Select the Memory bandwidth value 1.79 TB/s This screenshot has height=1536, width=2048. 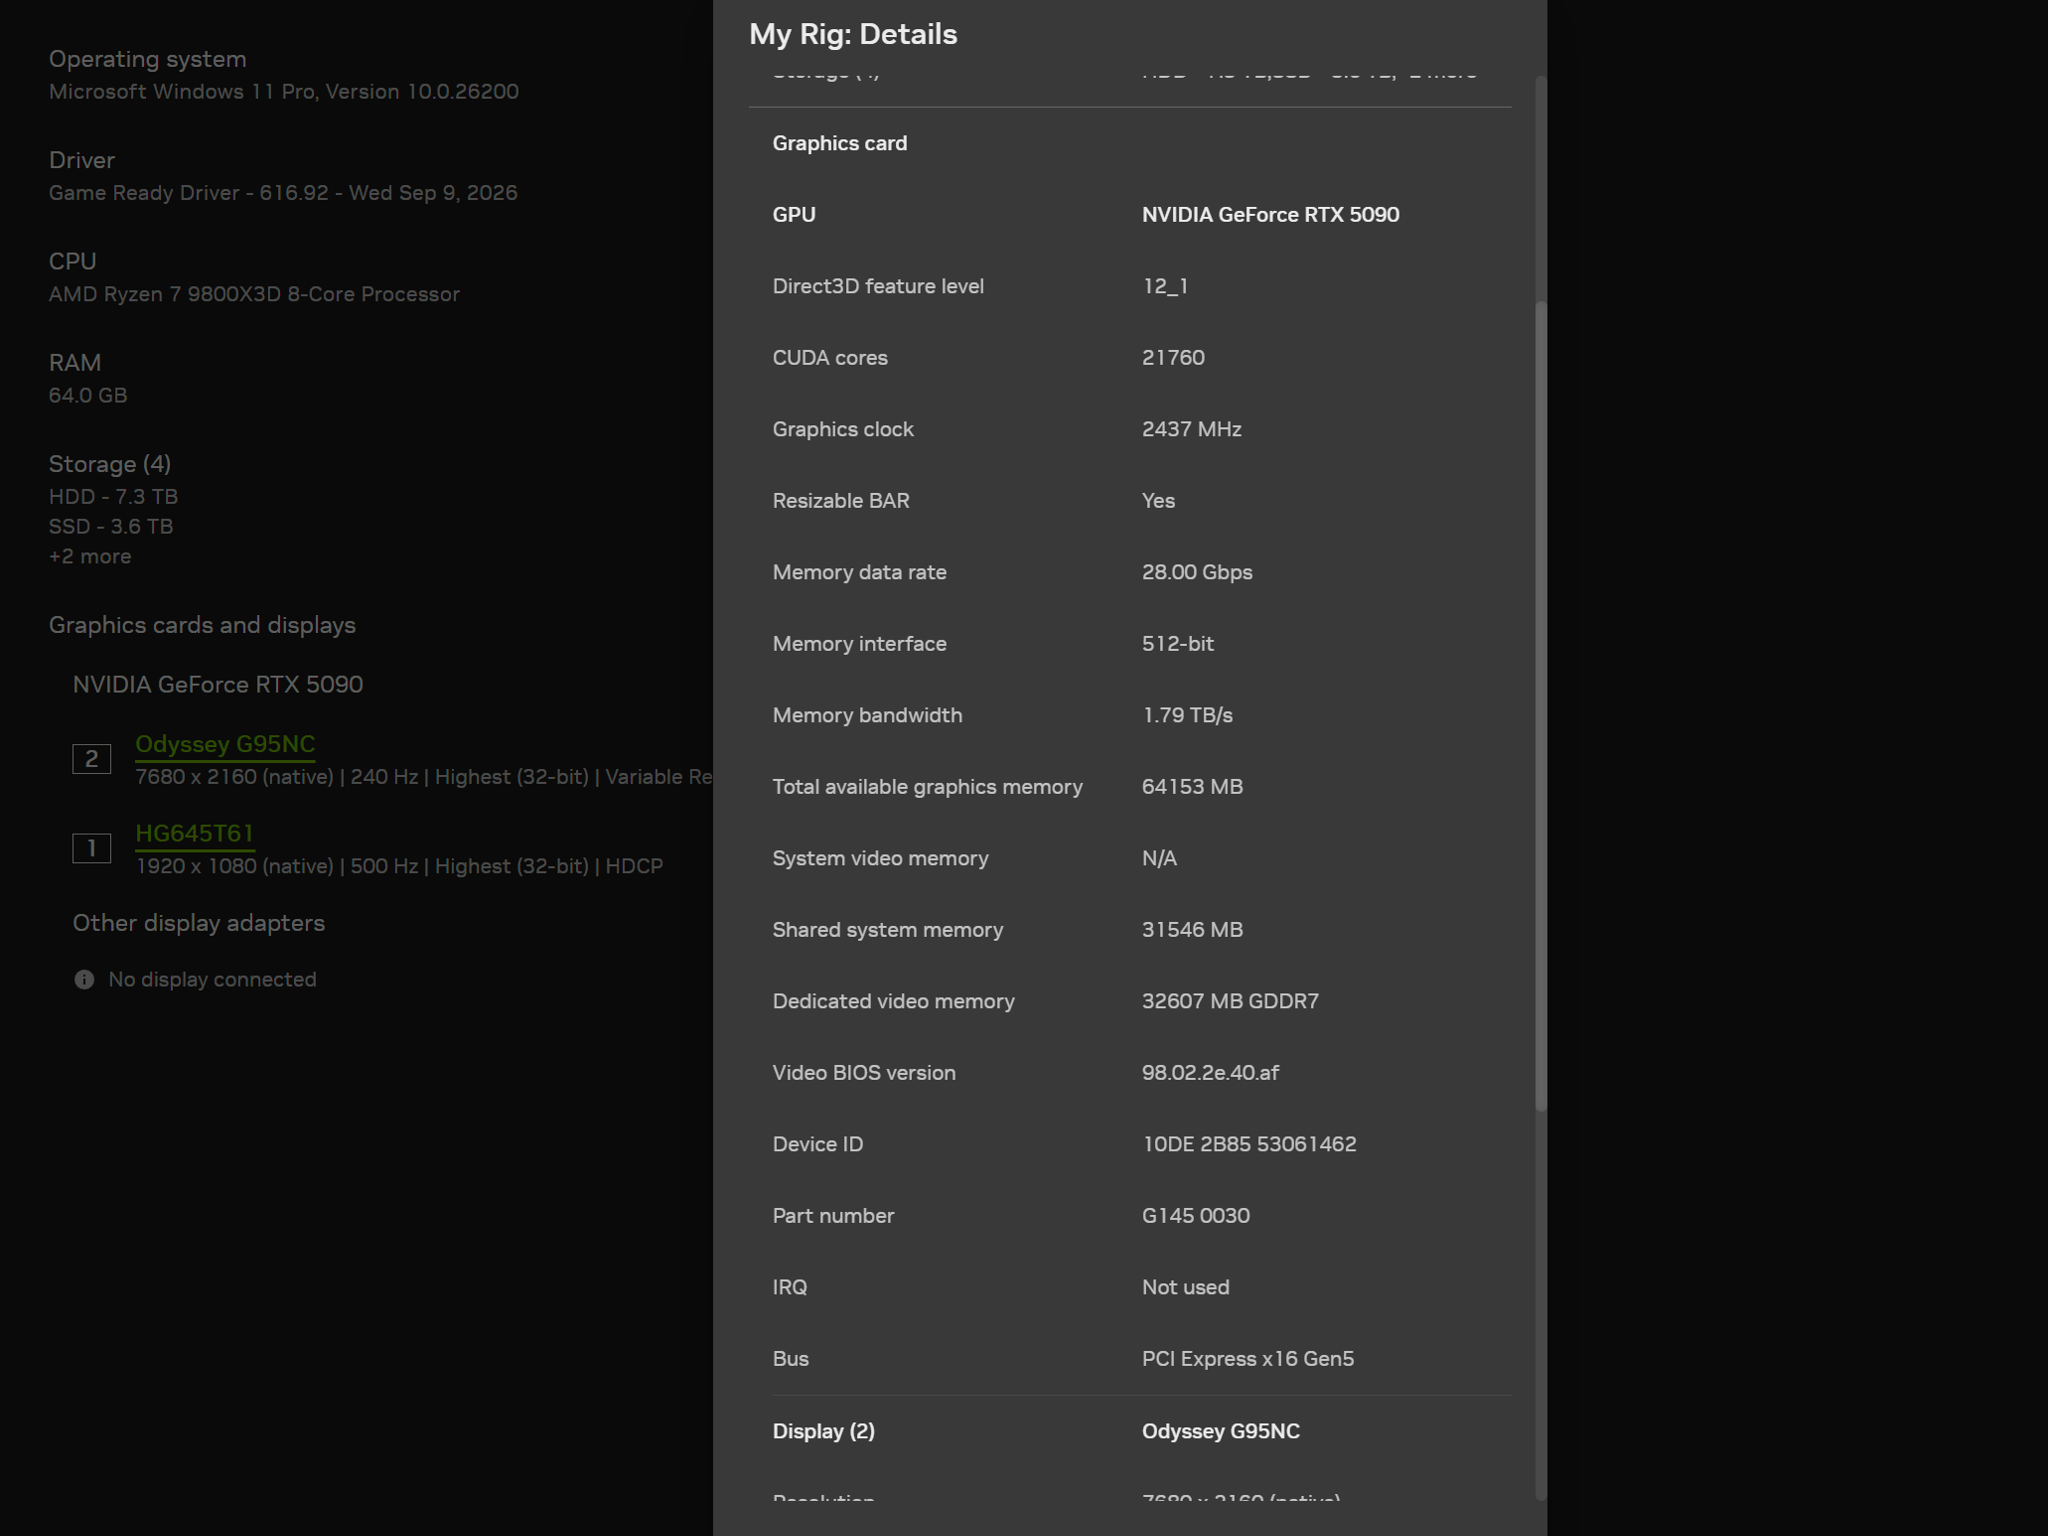1187,715
